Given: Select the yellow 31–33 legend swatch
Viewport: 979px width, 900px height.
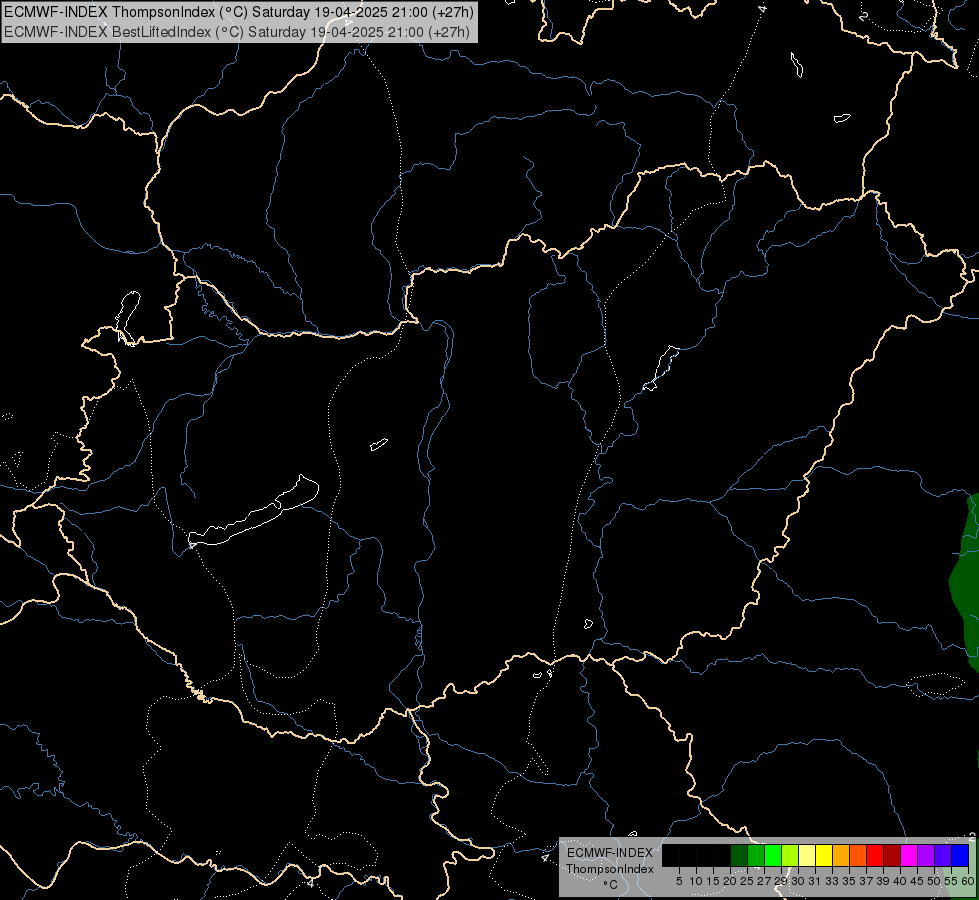Looking at the screenshot, I should [824, 855].
